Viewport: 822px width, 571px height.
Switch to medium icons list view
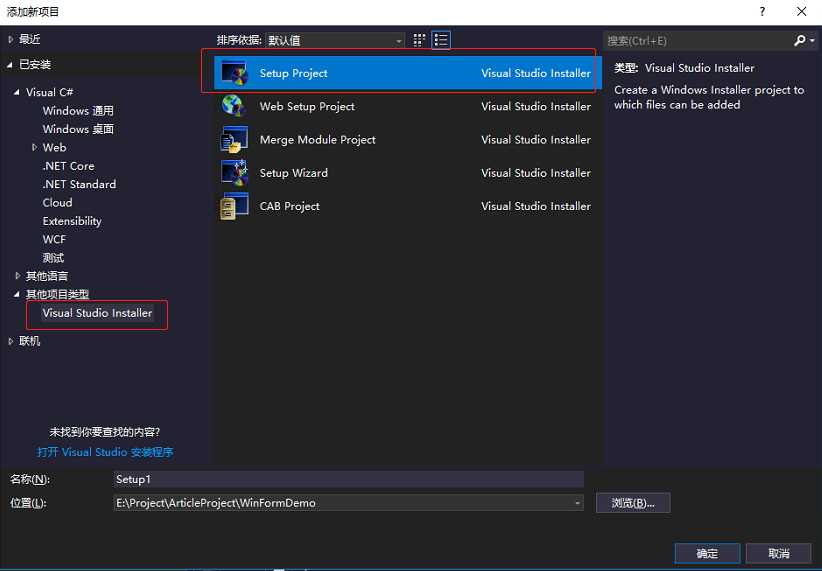click(x=441, y=40)
